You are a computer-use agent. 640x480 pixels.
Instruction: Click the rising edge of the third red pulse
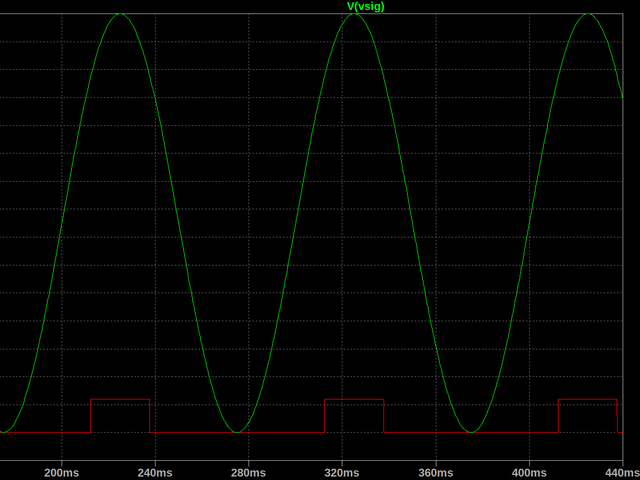pyautogui.click(x=558, y=416)
